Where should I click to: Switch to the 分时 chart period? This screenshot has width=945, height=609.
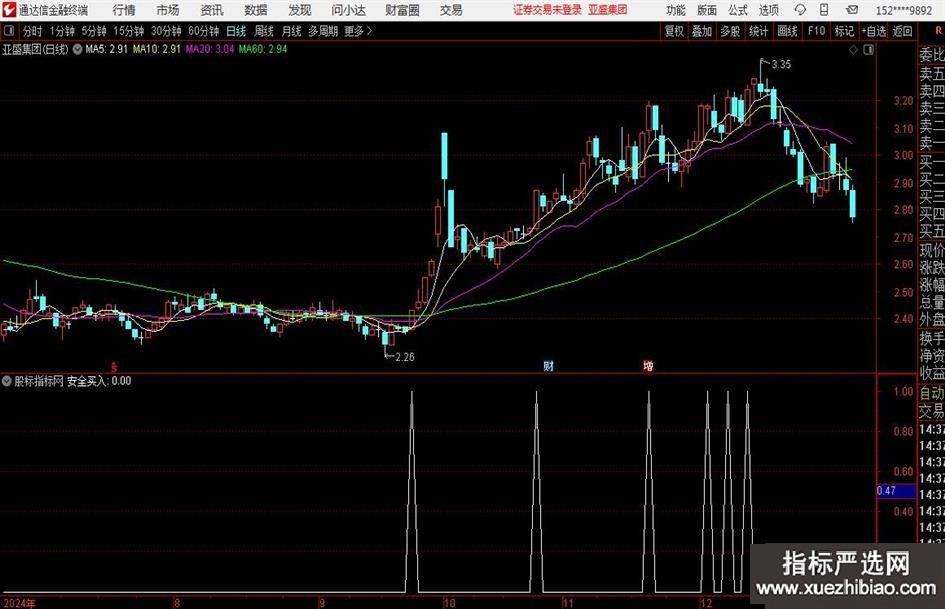click(32, 31)
